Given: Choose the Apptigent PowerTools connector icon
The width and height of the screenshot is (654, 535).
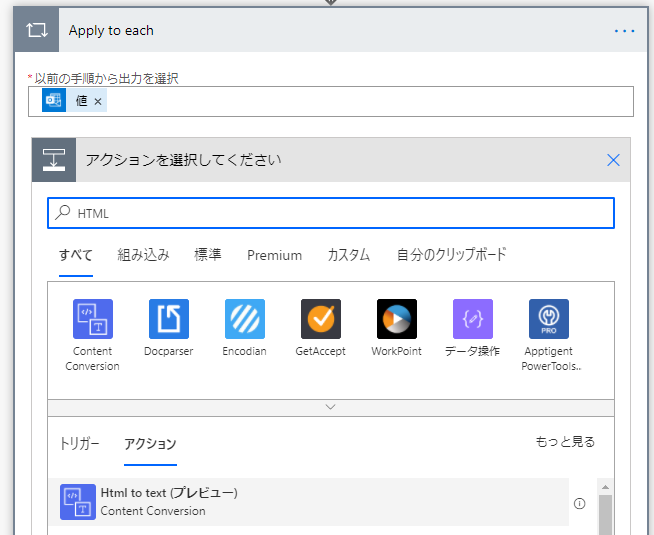Looking at the screenshot, I should tap(549, 319).
